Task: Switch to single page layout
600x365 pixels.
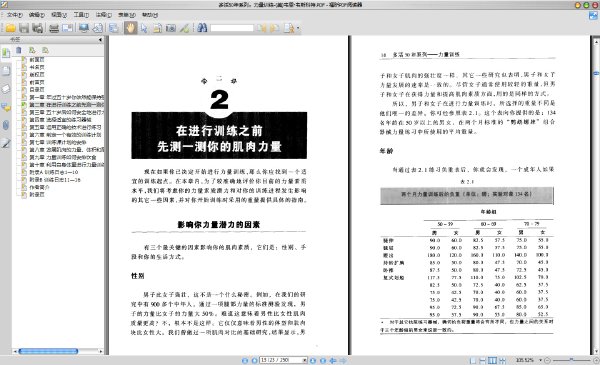Action: [473, 360]
